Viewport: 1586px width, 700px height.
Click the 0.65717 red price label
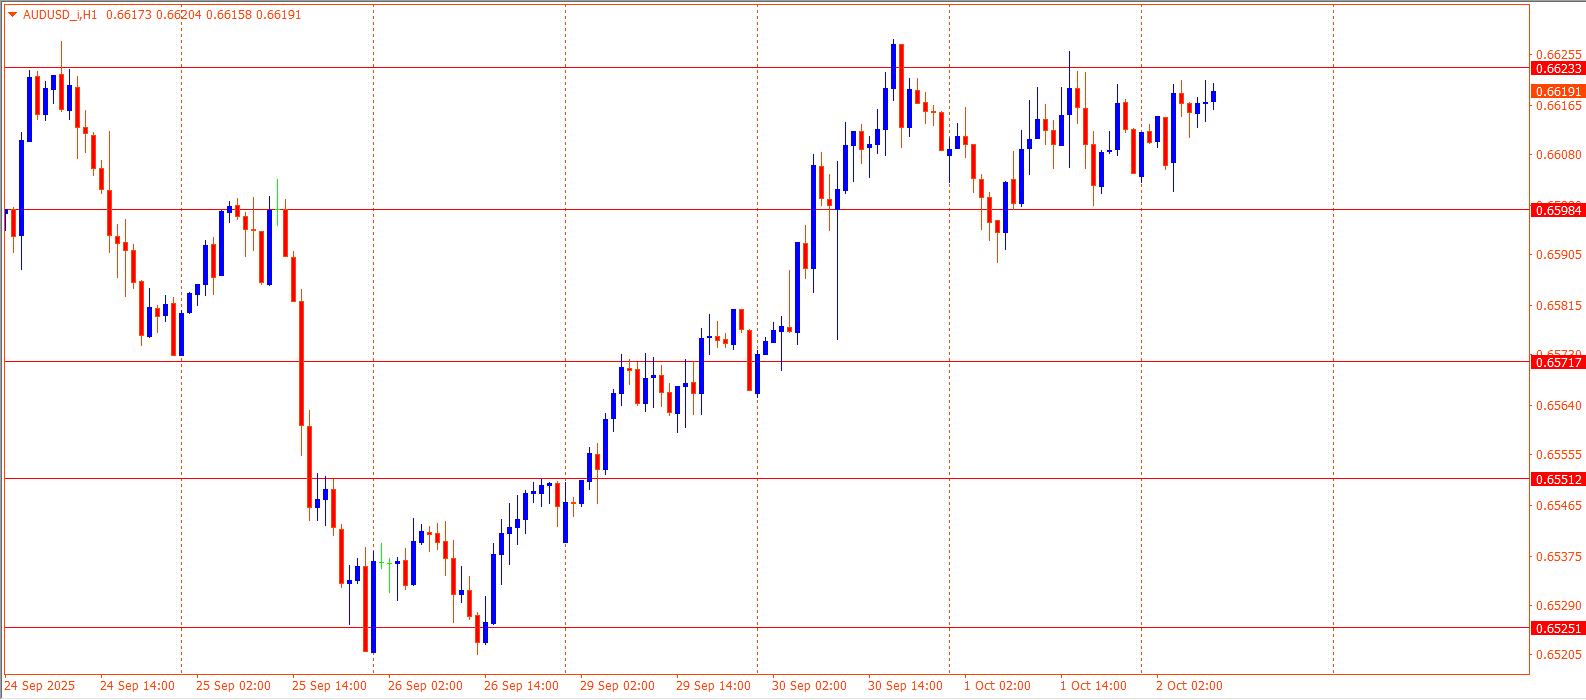click(1558, 362)
